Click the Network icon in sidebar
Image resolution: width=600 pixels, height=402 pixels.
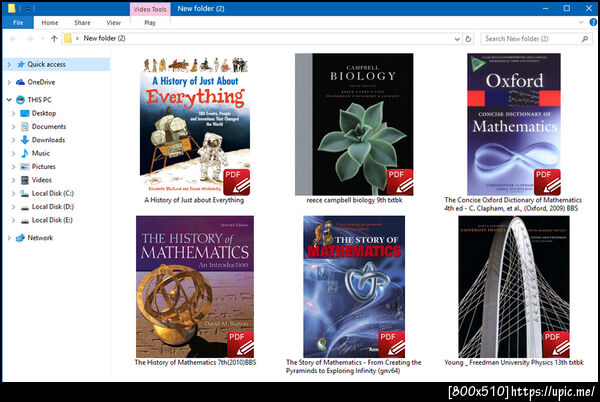20,238
